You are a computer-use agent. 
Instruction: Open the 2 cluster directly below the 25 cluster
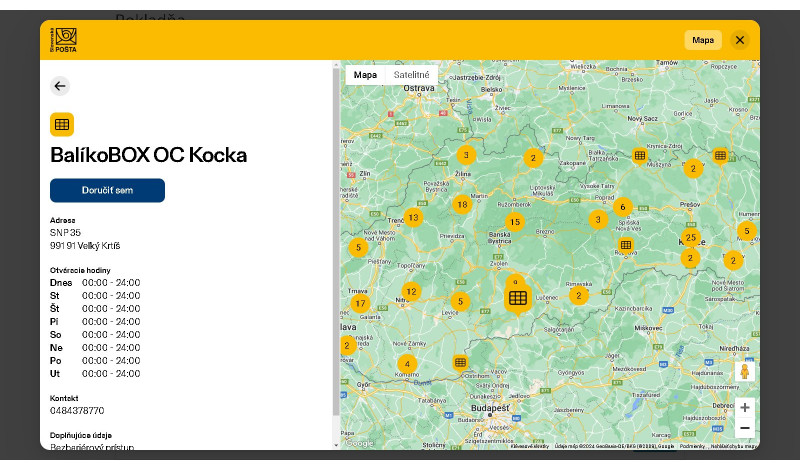690,258
